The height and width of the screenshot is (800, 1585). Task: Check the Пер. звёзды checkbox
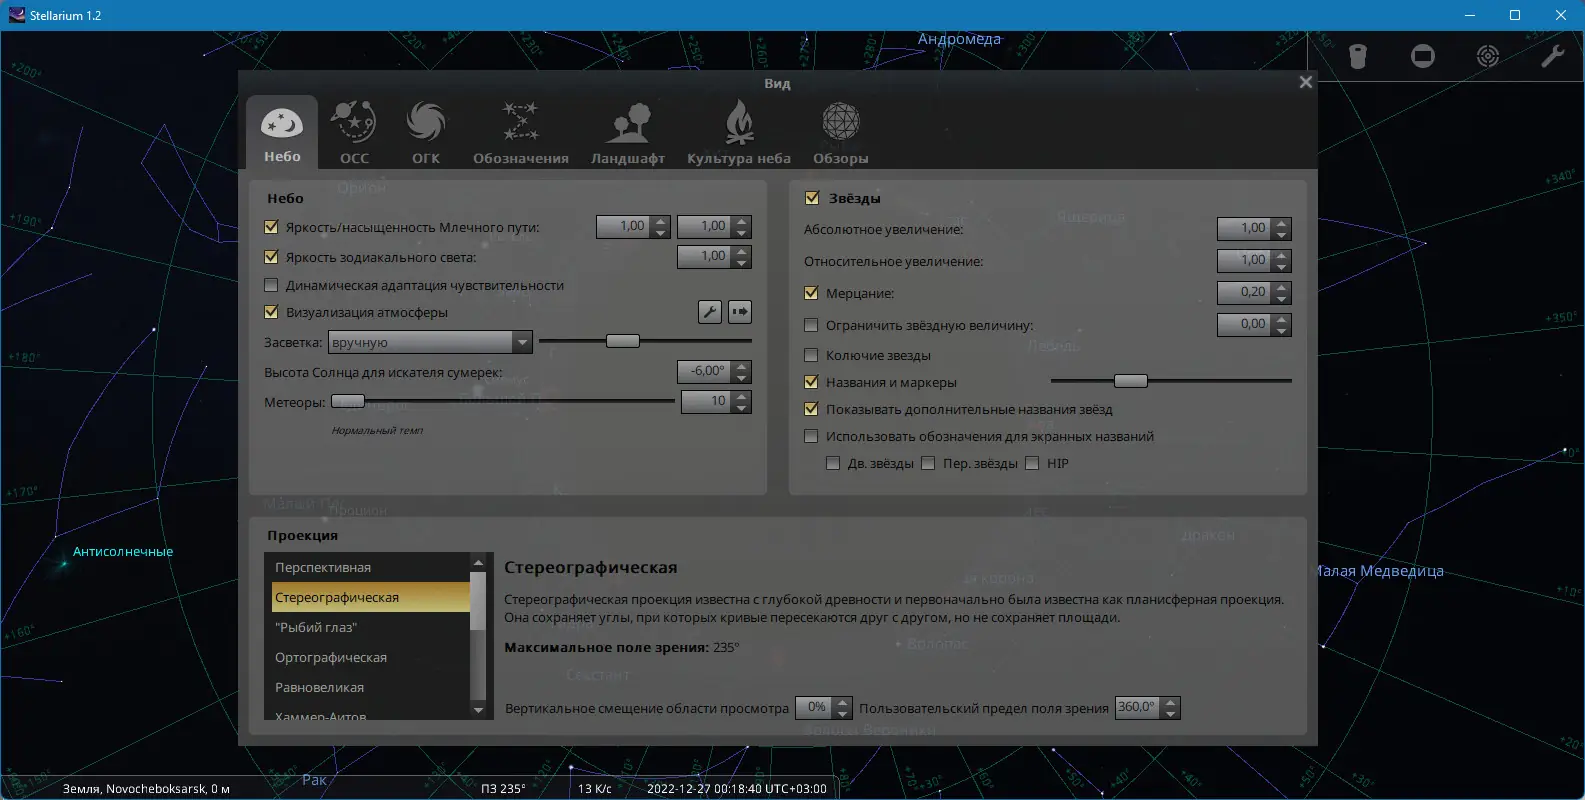coord(928,463)
